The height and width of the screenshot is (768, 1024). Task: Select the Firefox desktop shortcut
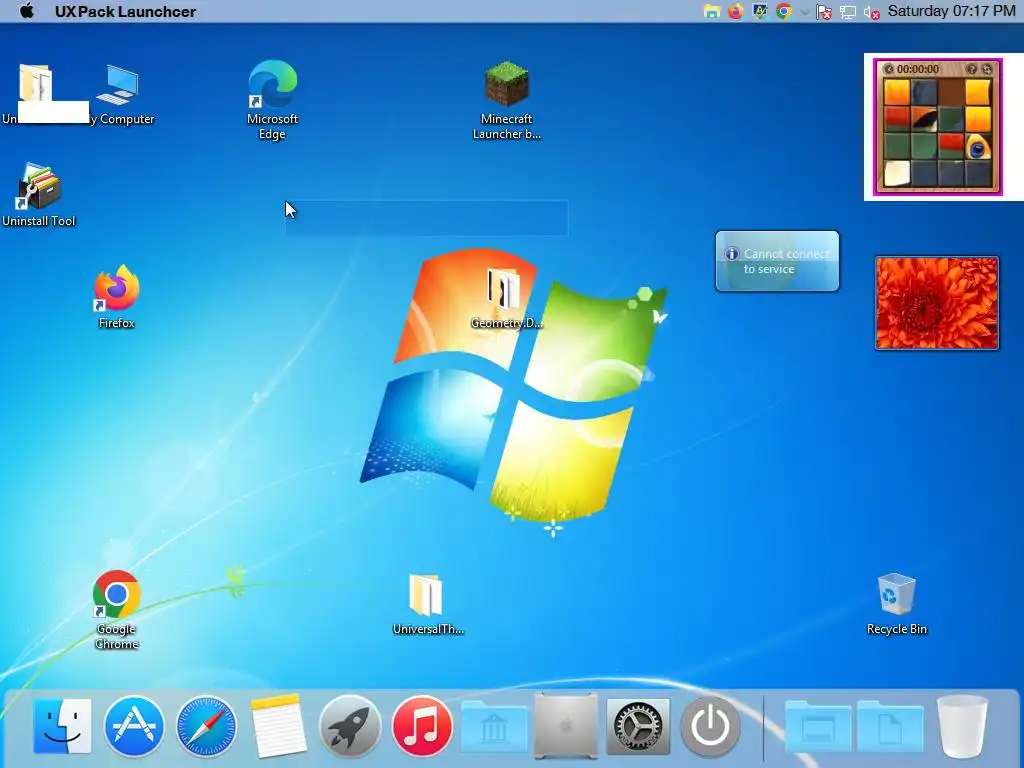click(117, 297)
